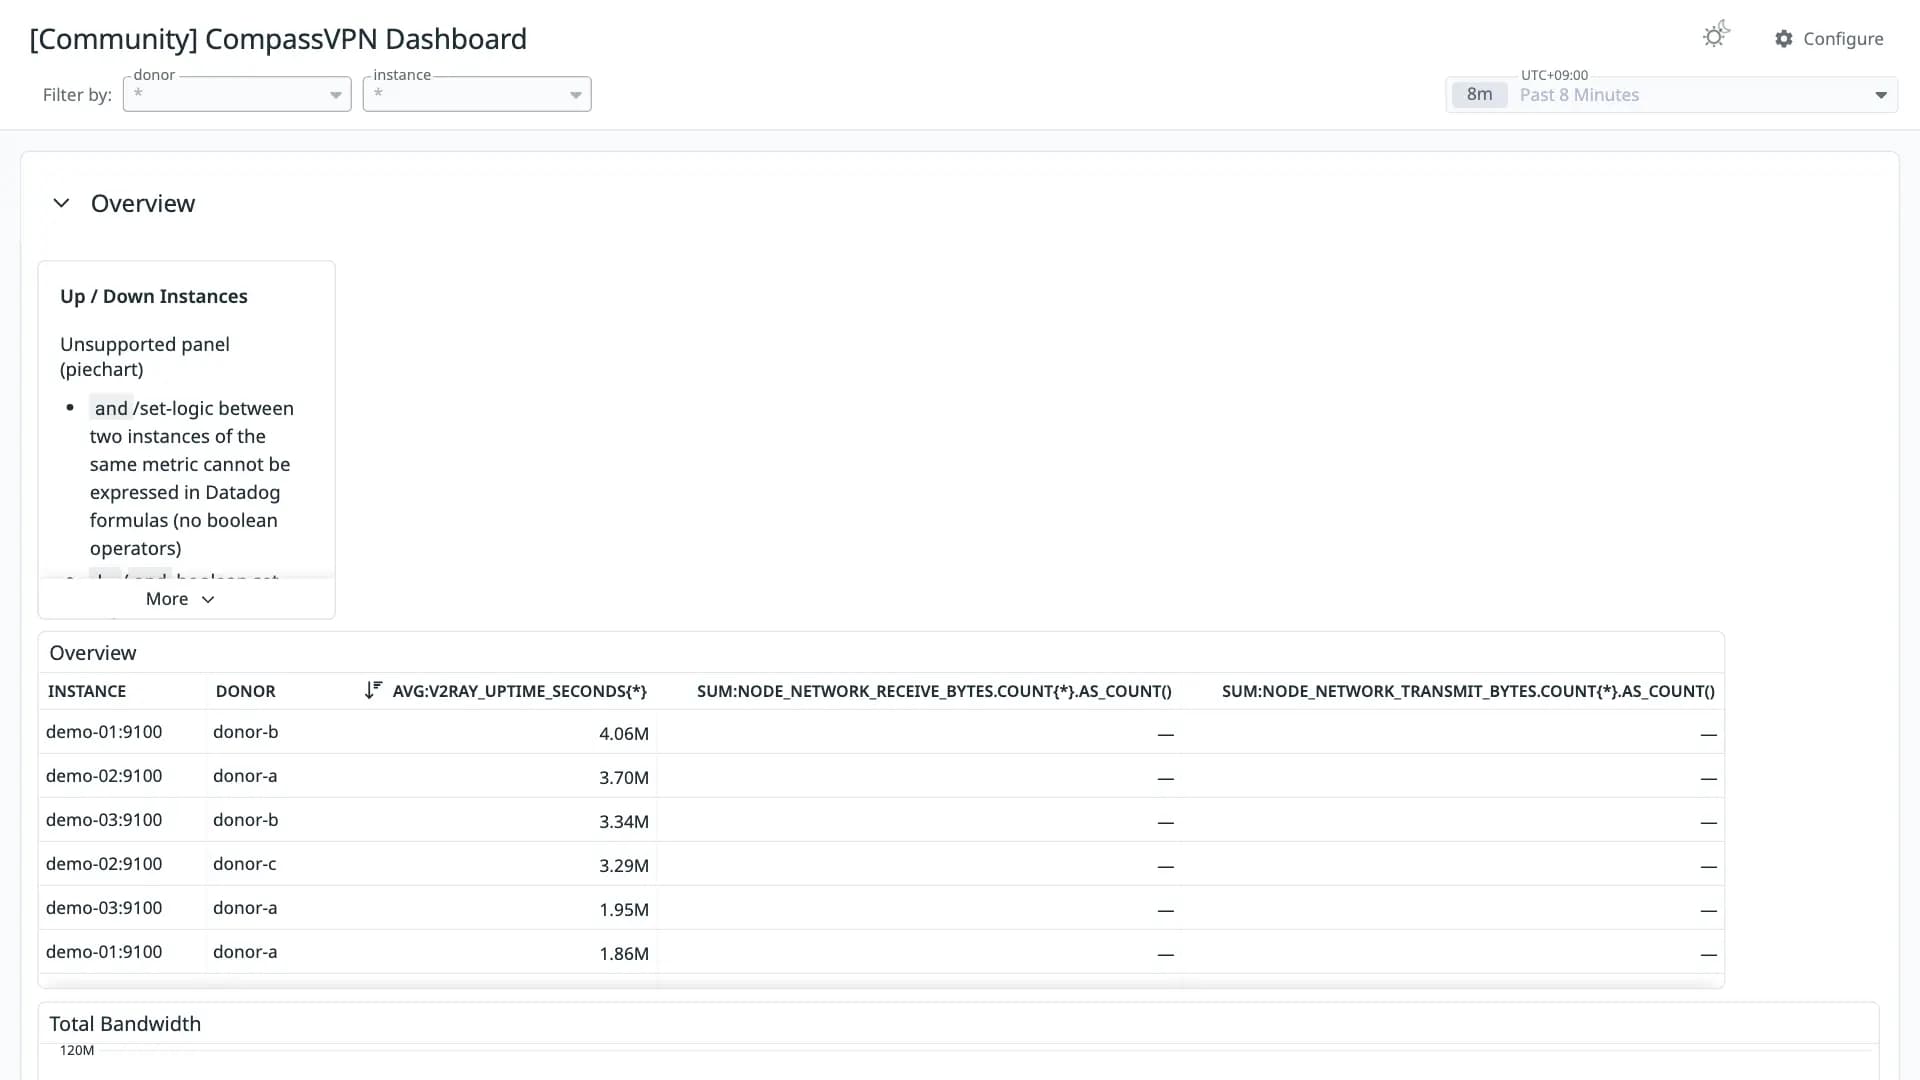Open the Past 8 Minutes time range selector
The height and width of the screenshot is (1080, 1920).
pos(1671,95)
